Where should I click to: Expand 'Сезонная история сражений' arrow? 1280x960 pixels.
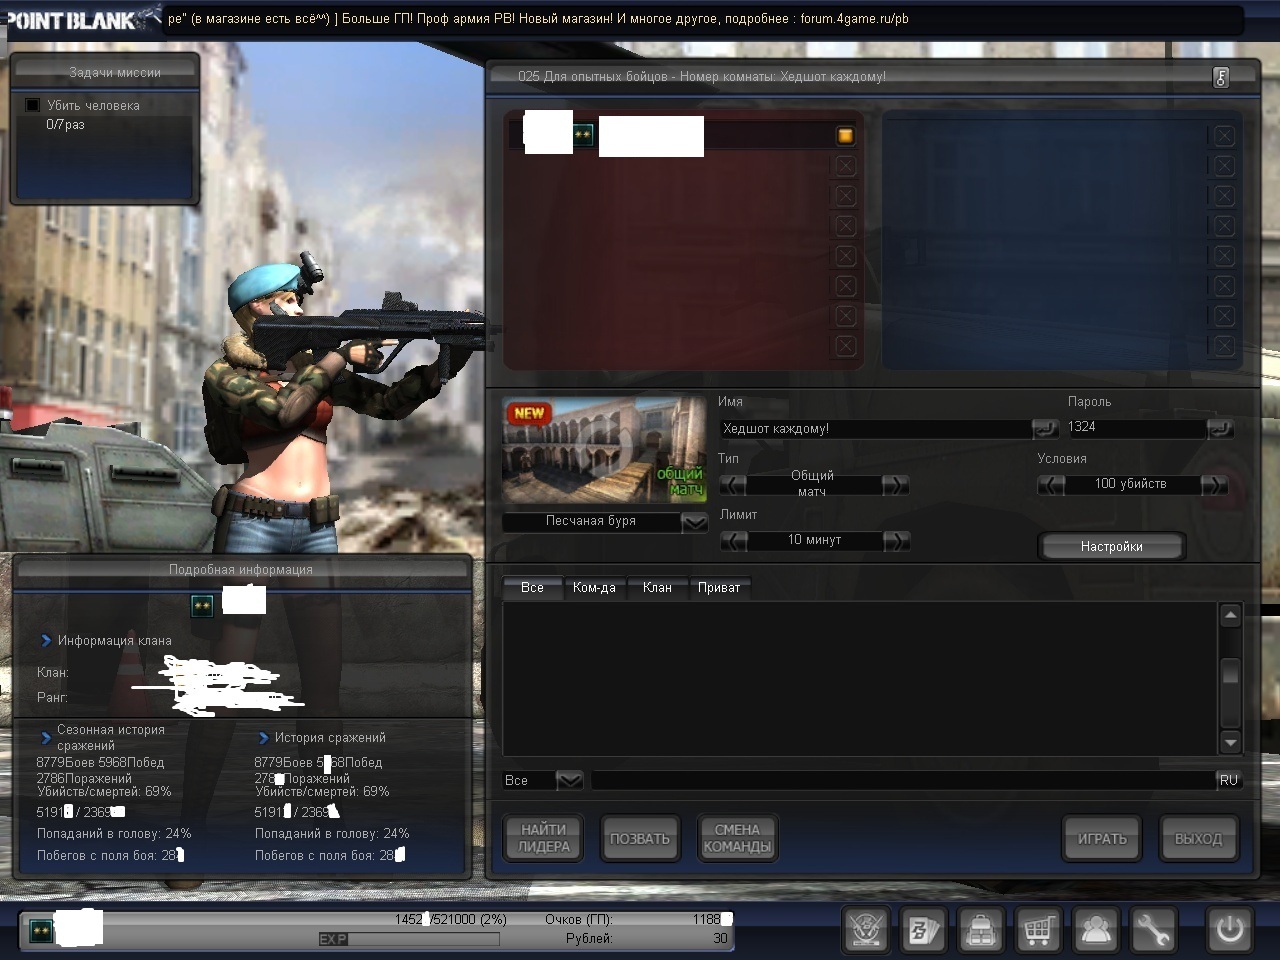(45, 738)
